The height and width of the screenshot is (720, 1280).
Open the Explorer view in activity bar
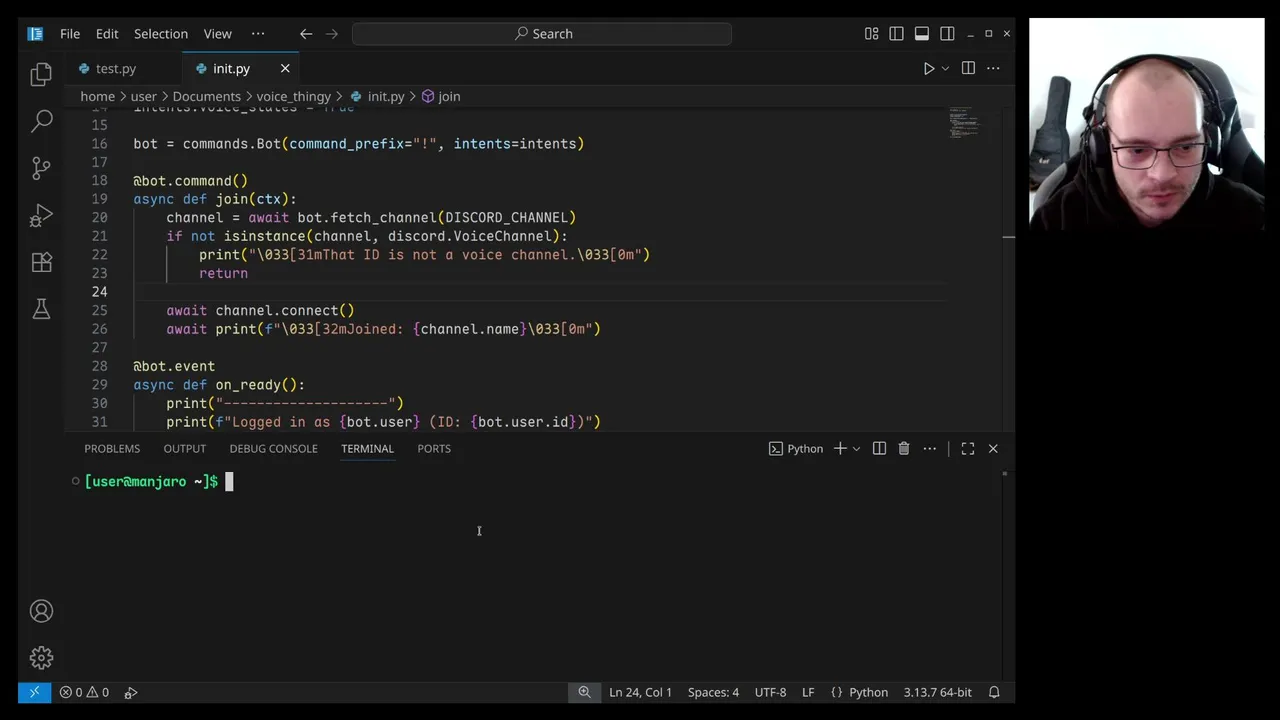pos(41,74)
